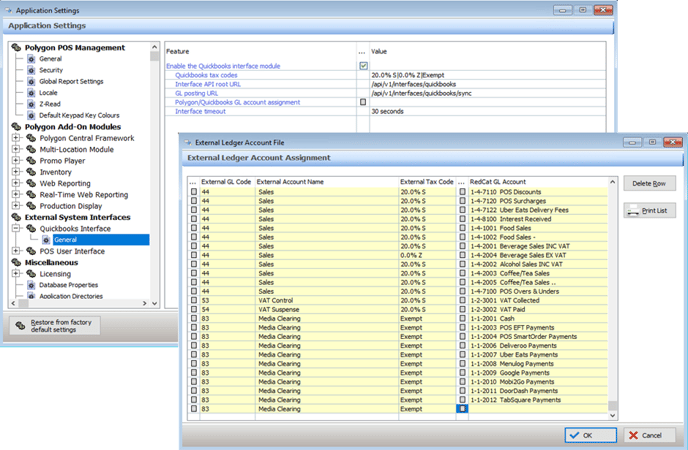Viewport: 688px width, 450px height.
Task: Select the Locale tree item
Action: pos(48,93)
